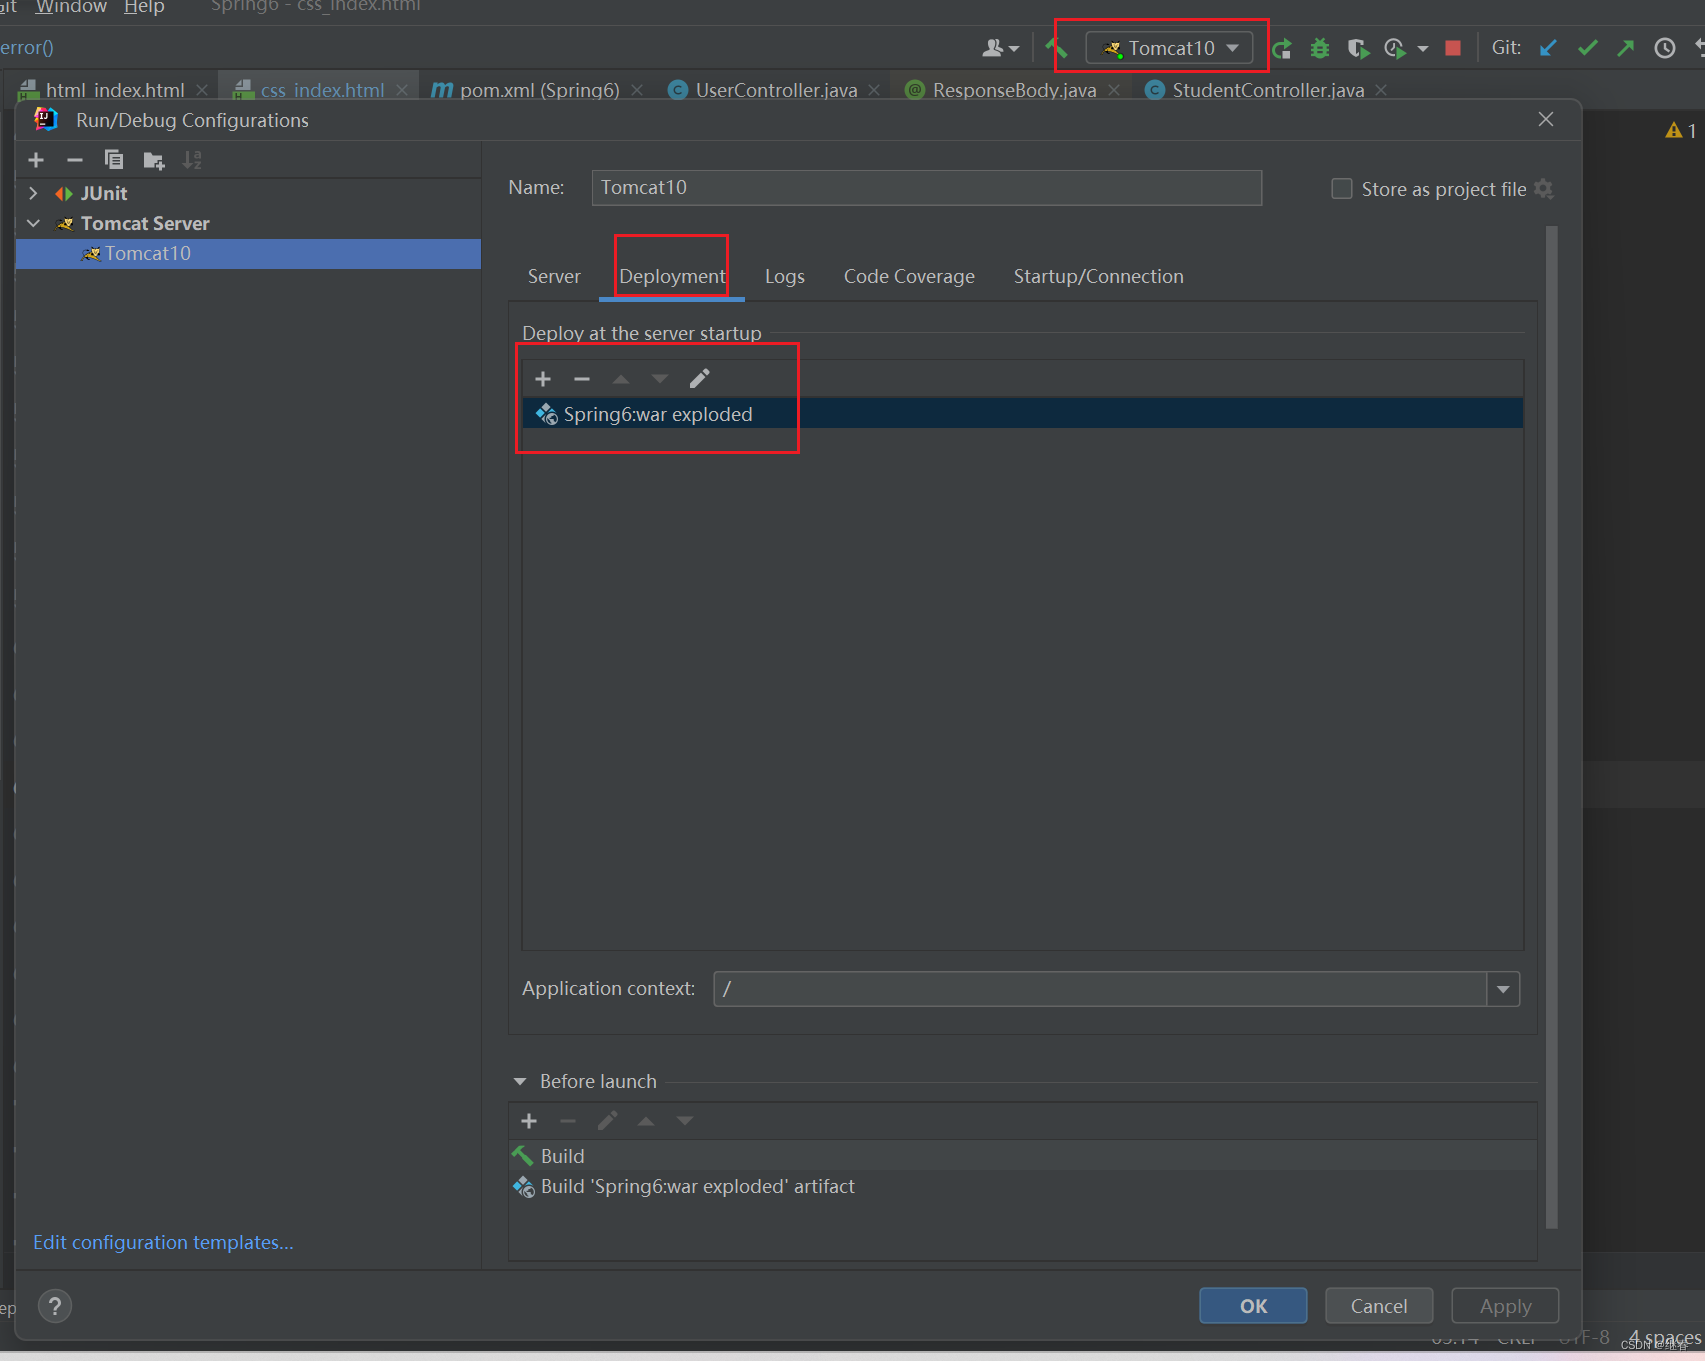Add new run configuration with plus icon
The width and height of the screenshot is (1705, 1361).
coord(36,160)
